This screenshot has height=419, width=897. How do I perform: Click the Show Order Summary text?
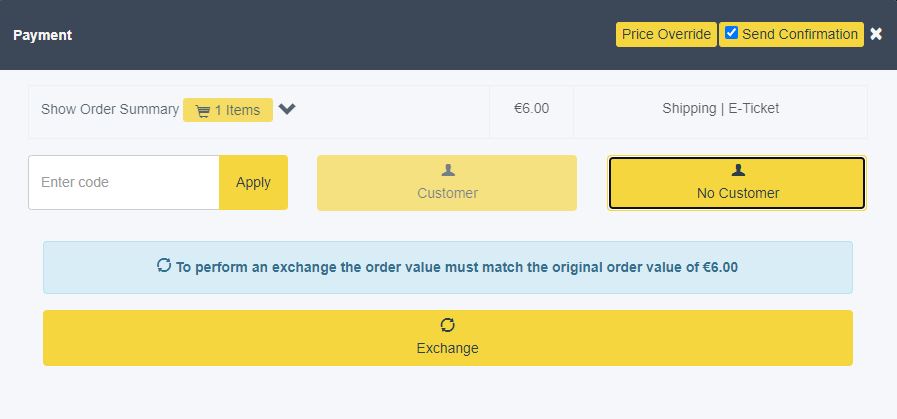pyautogui.click(x=110, y=109)
